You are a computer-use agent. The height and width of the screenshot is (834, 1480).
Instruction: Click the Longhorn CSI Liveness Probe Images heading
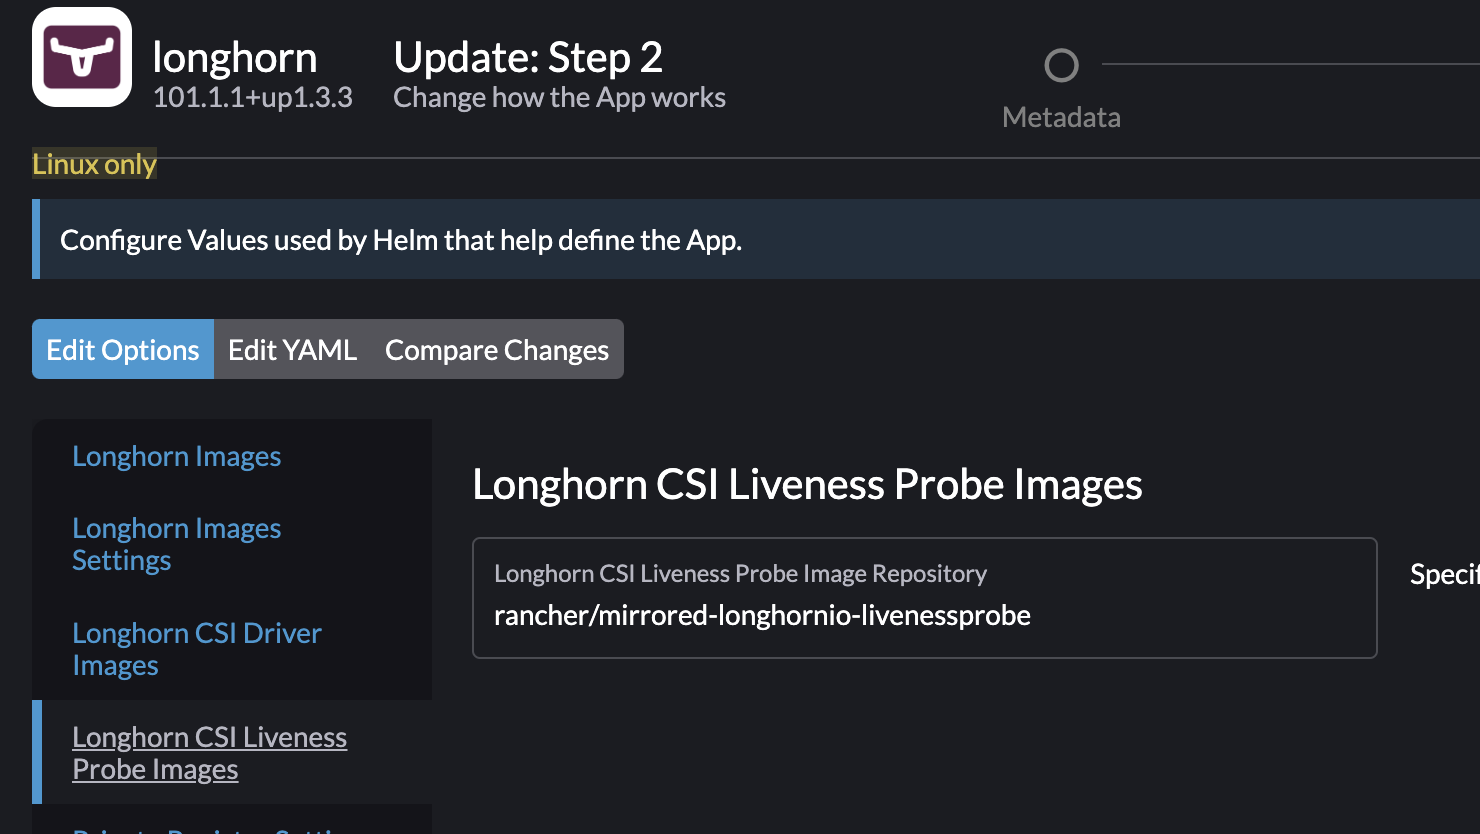click(807, 485)
